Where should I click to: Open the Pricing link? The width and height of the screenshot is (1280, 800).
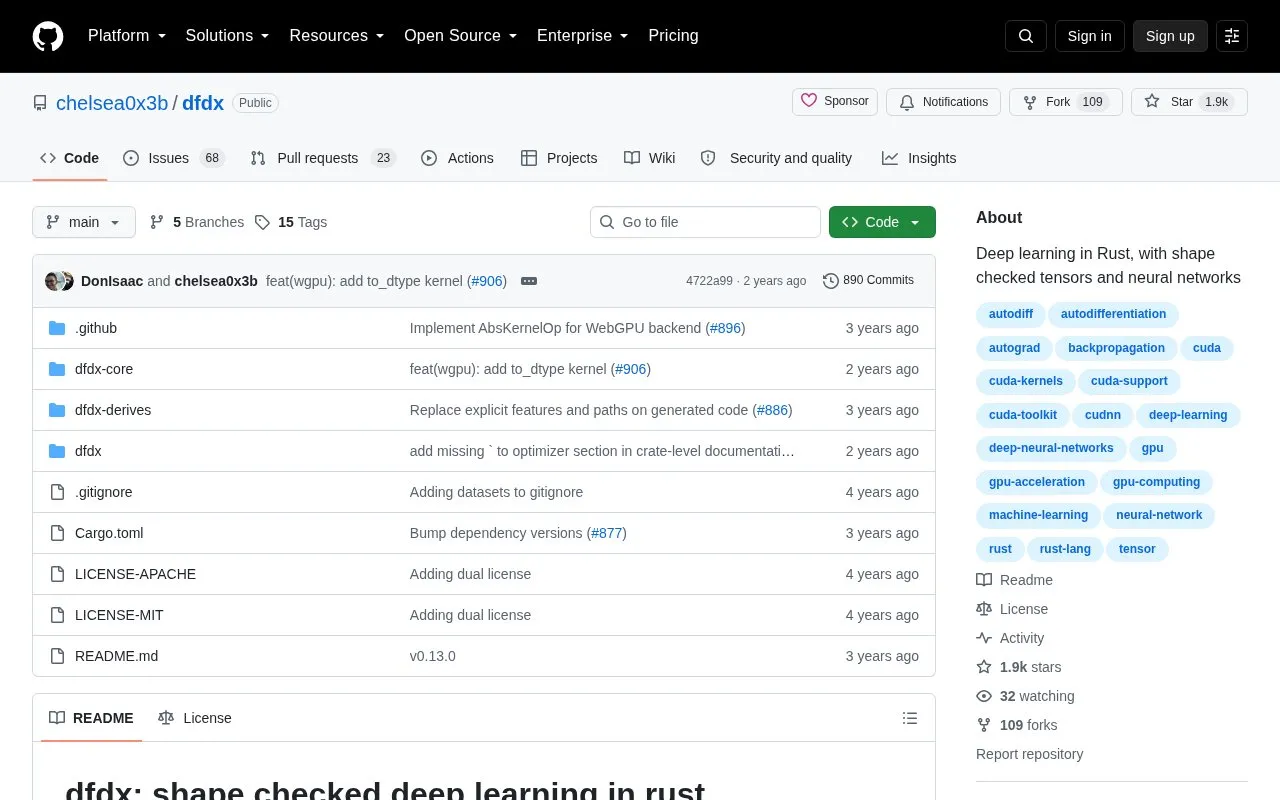point(673,36)
